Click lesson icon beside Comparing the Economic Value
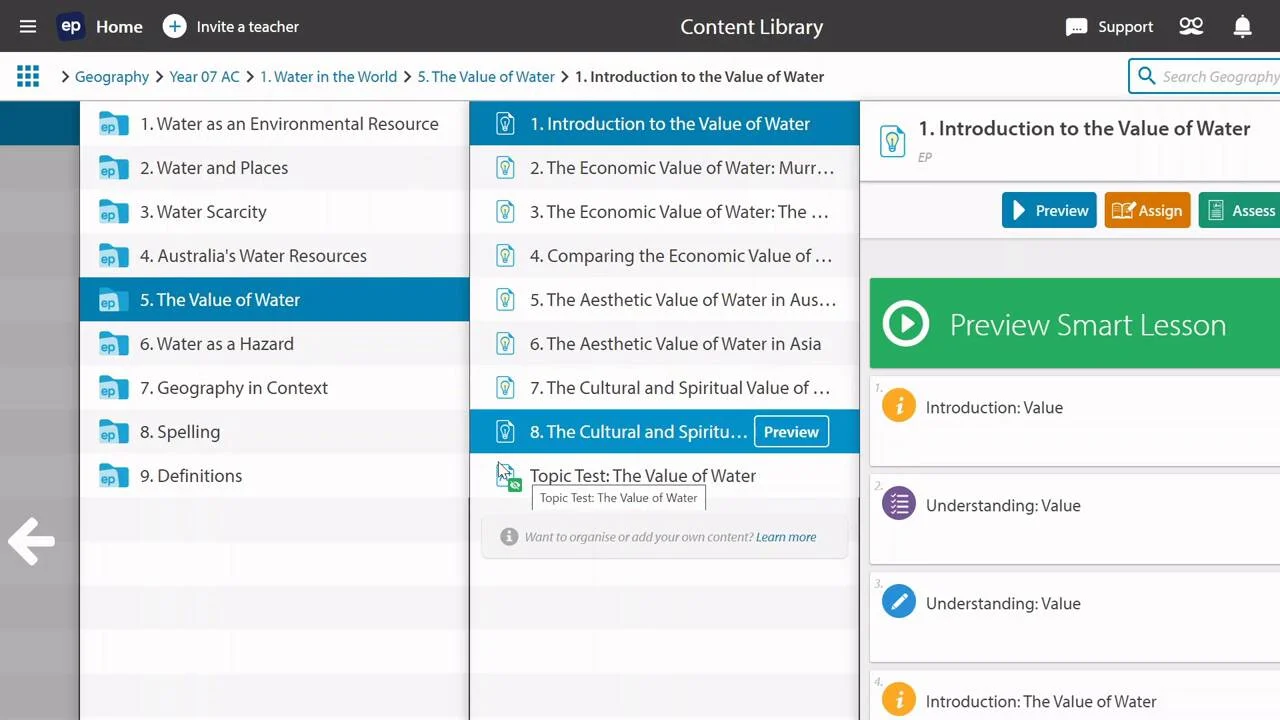Screen dimensions: 1280x720 pyautogui.click(x=506, y=256)
